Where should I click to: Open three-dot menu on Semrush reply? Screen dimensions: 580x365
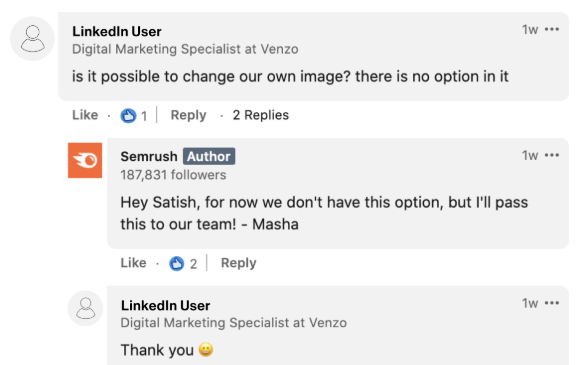552,155
